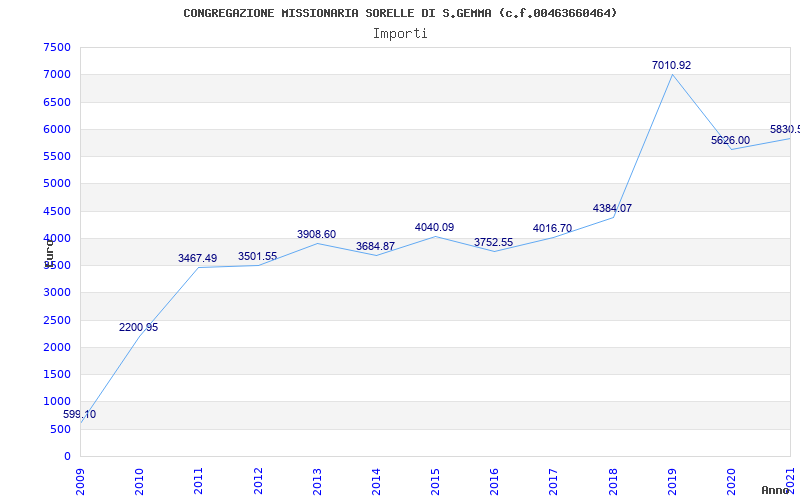Click the 2000 y-axis value
Image resolution: width=800 pixels, height=500 pixels.
coord(57,347)
